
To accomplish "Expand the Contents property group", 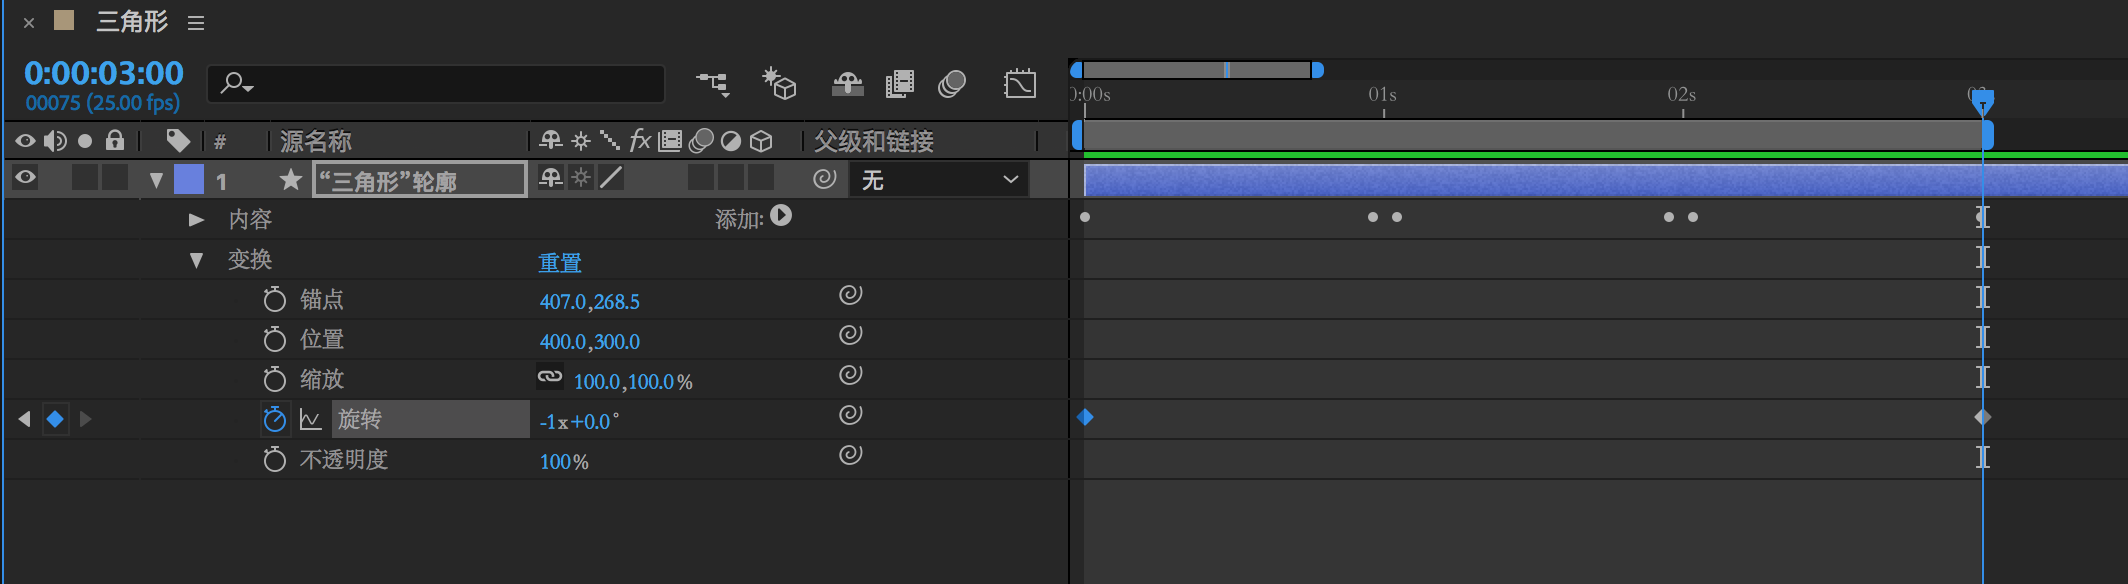I will [x=196, y=220].
